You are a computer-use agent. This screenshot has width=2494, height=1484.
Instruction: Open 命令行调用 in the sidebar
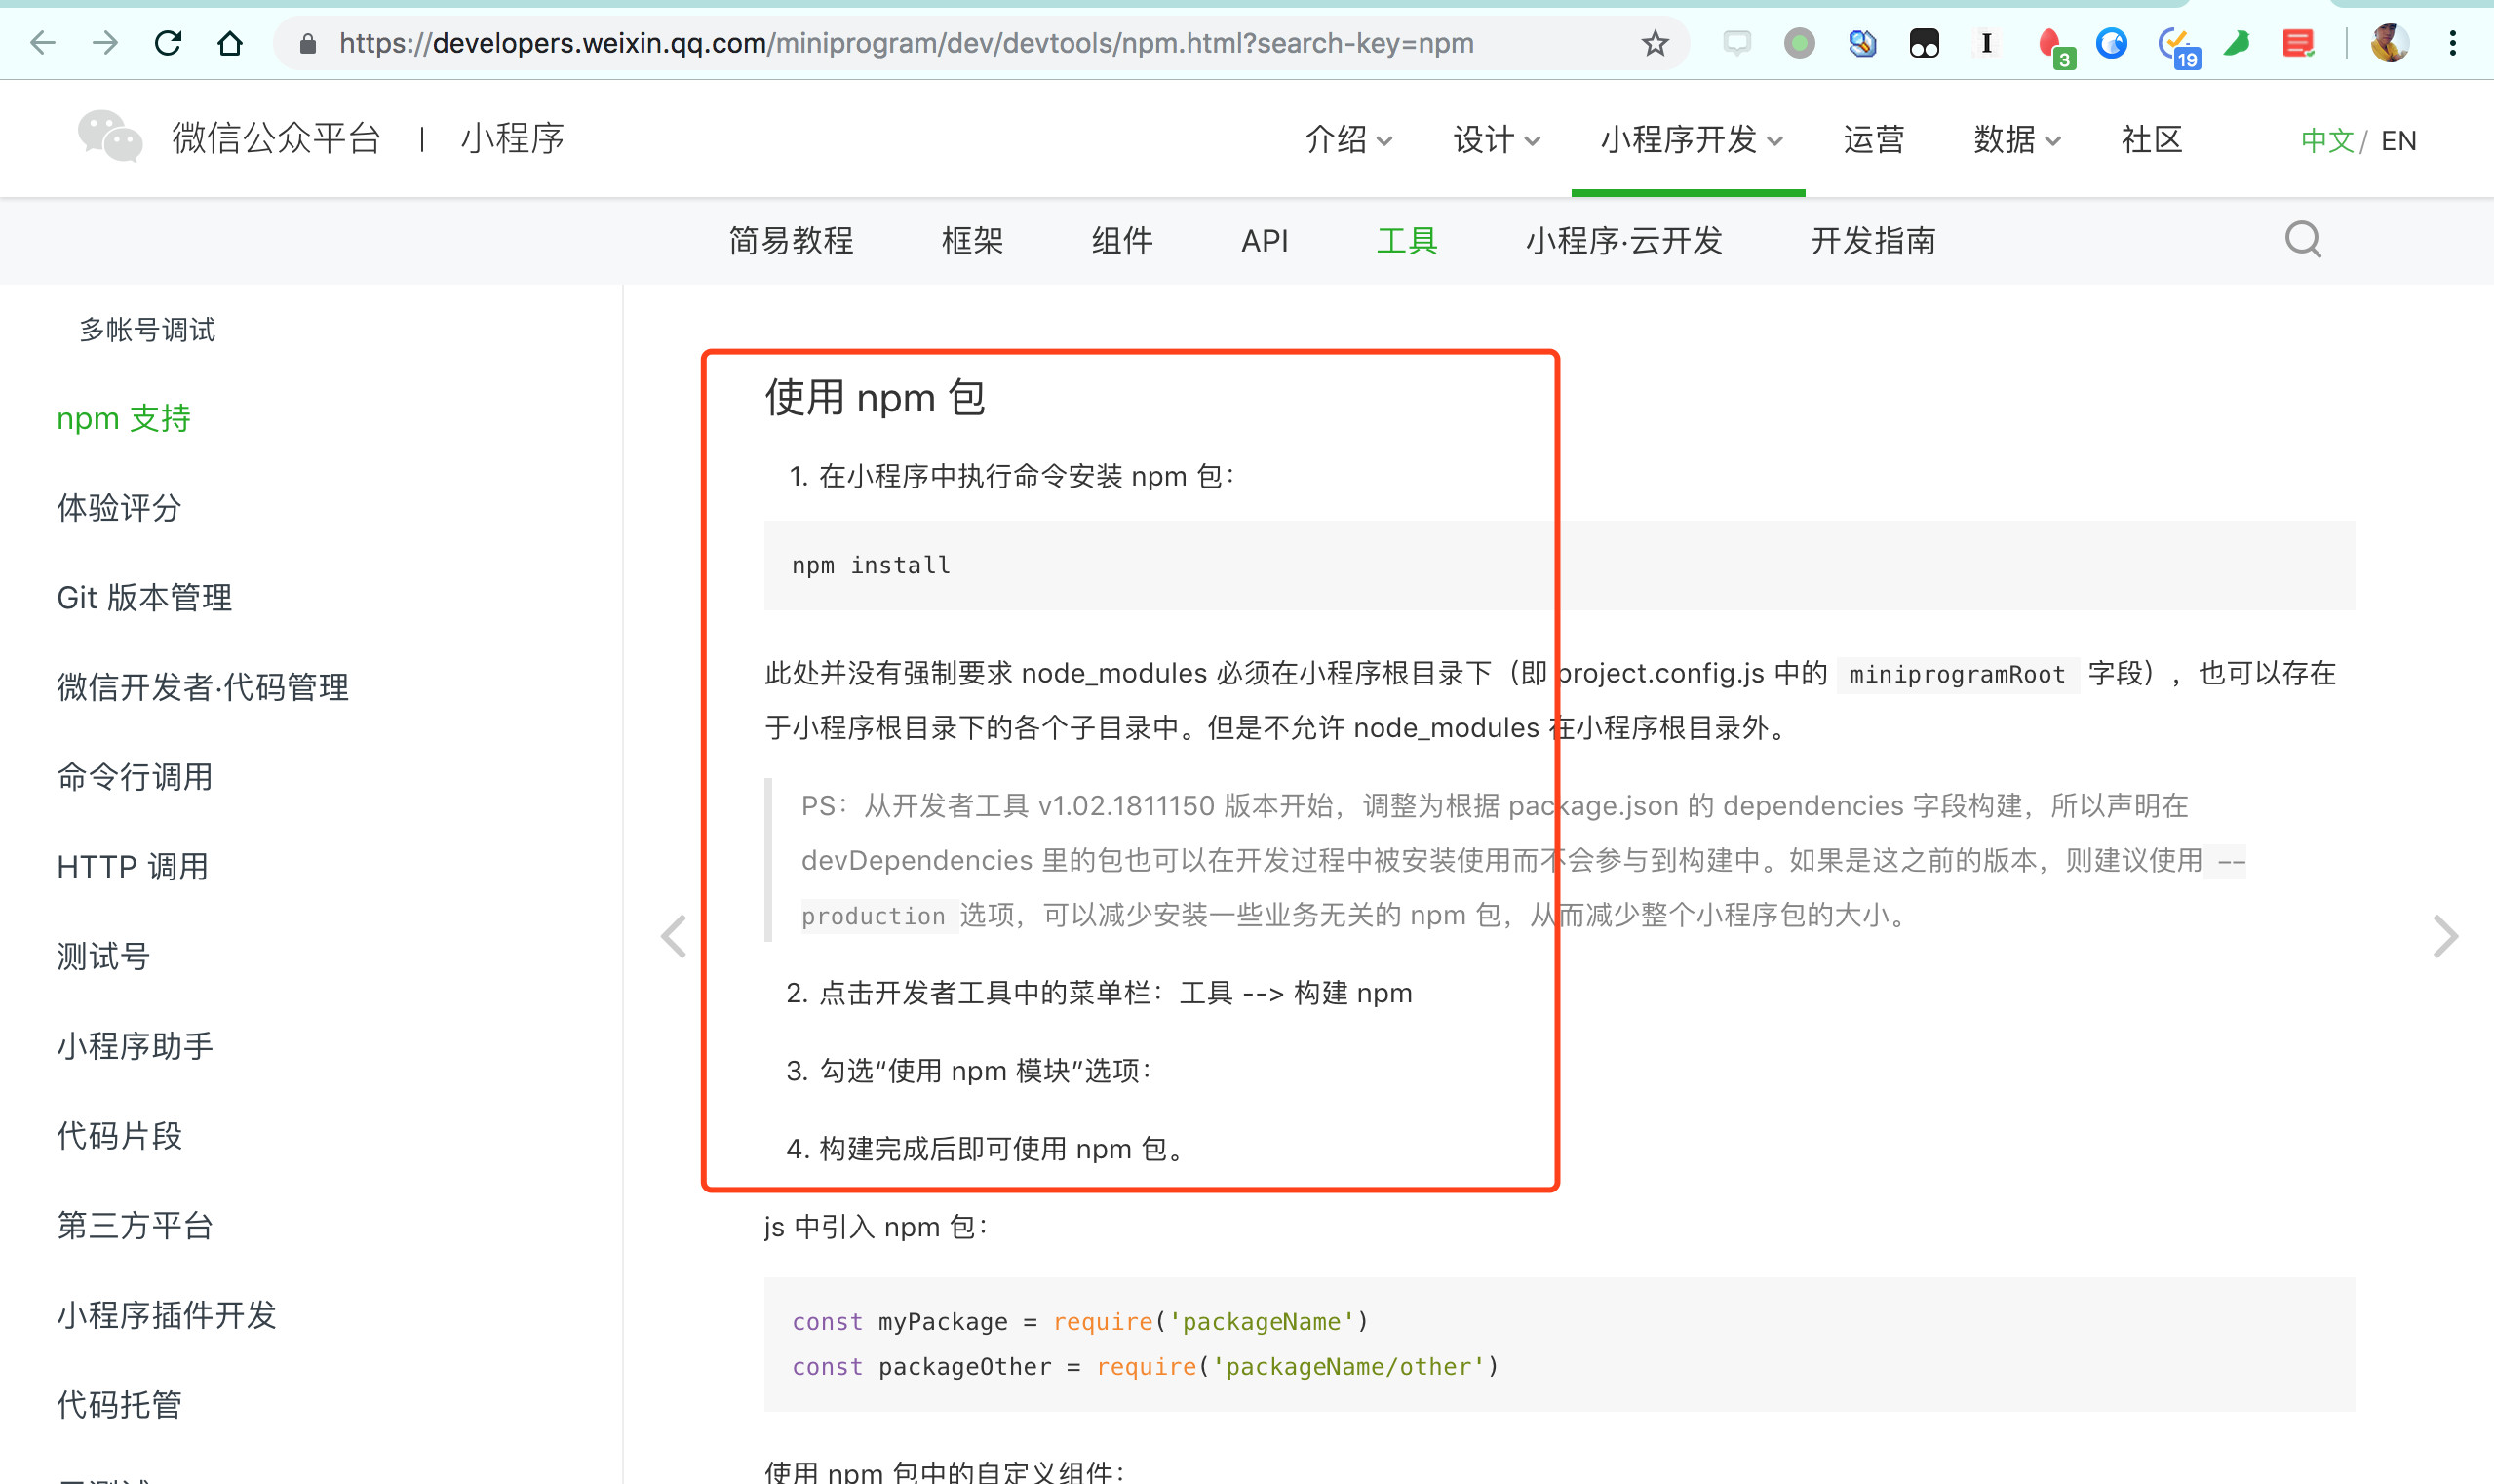tap(135, 777)
